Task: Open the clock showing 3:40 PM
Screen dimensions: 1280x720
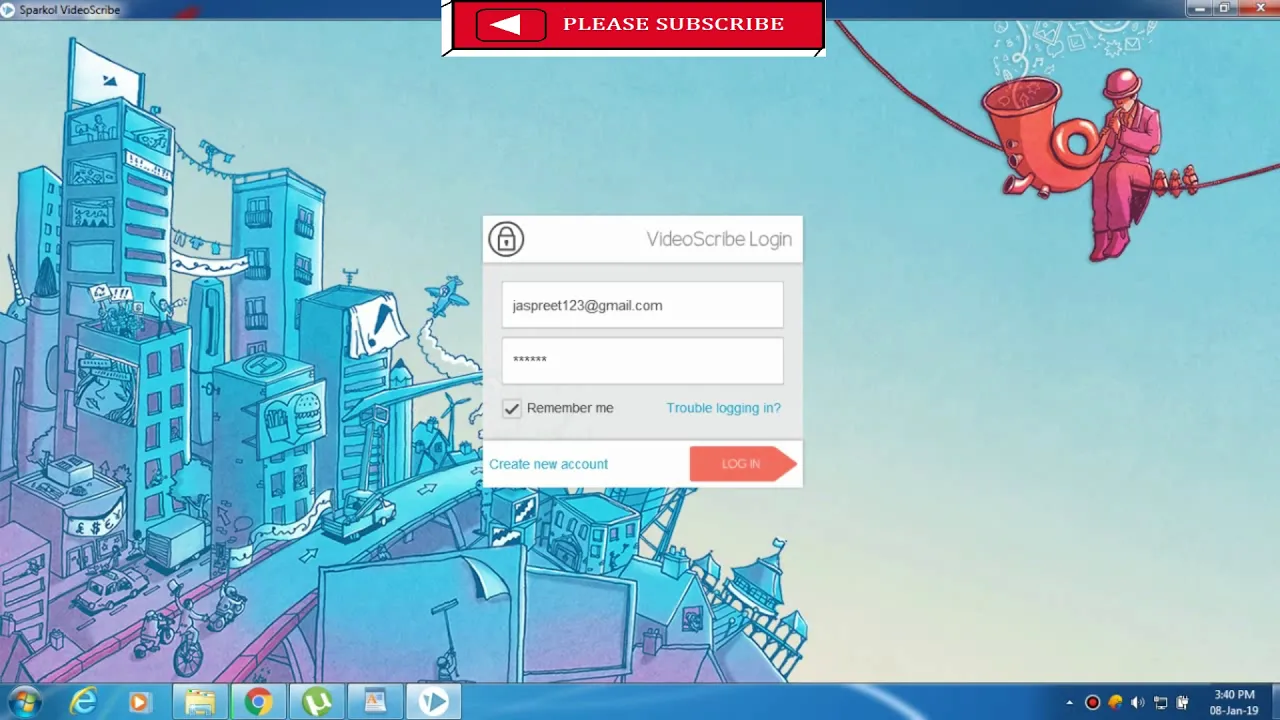Action: point(1234,702)
